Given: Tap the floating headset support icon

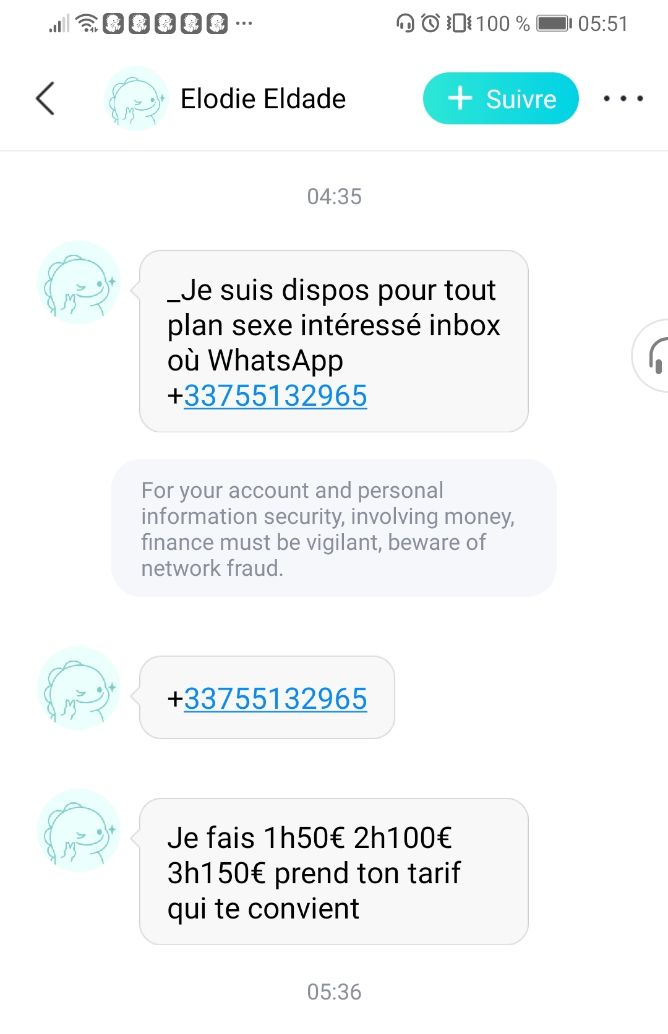Looking at the screenshot, I should (654, 356).
